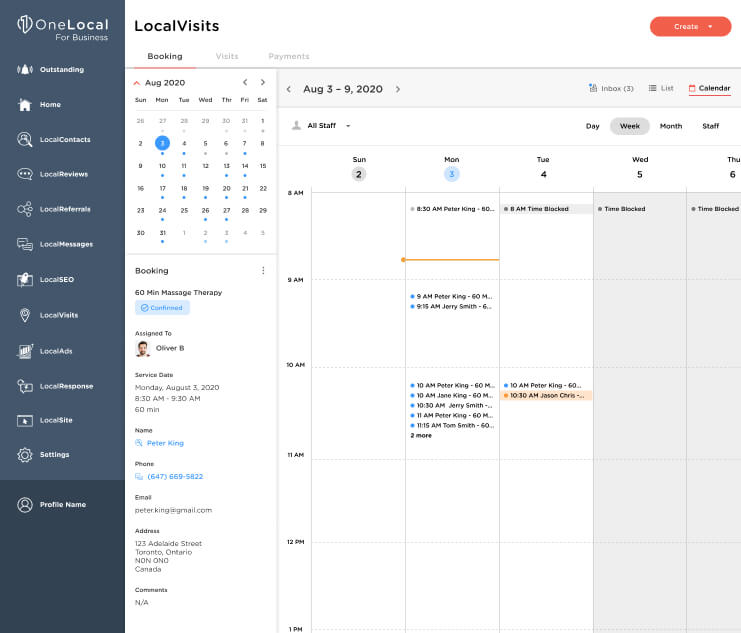Go to next week arrow
The width and height of the screenshot is (741, 633).
(x=398, y=89)
